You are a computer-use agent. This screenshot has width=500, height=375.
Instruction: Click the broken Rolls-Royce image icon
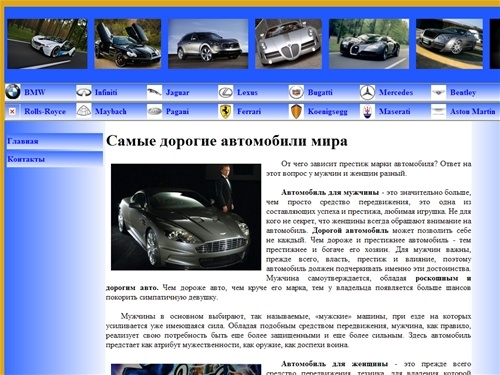(x=12, y=111)
